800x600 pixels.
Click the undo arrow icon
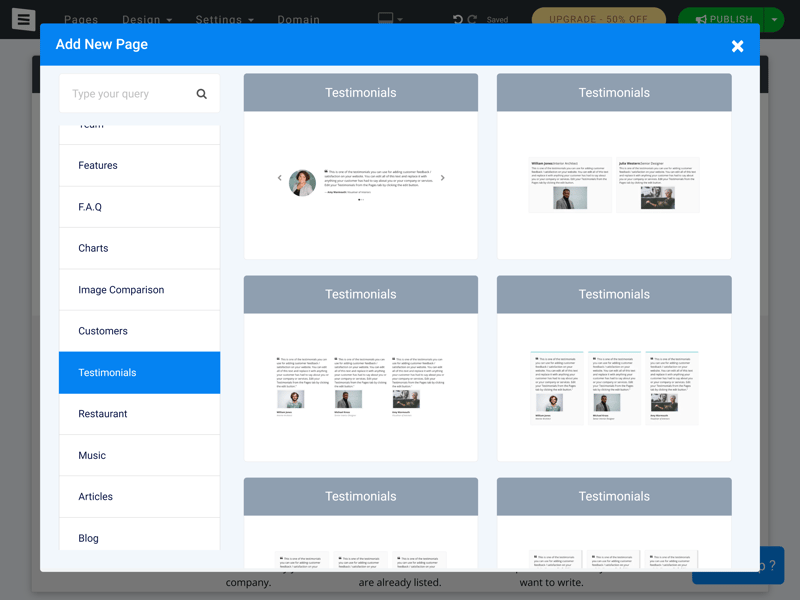pos(457,19)
